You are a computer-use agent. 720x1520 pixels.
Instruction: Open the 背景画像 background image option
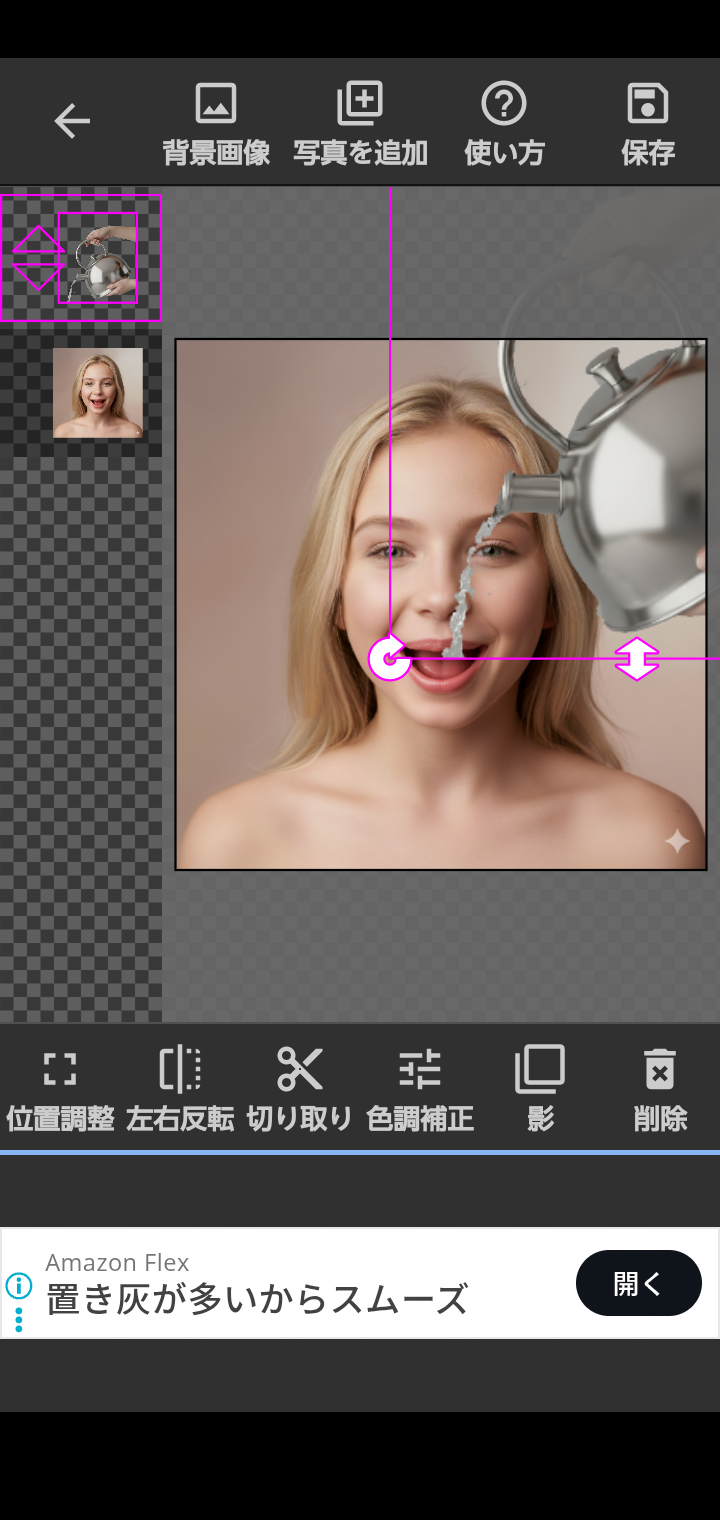pos(216,124)
